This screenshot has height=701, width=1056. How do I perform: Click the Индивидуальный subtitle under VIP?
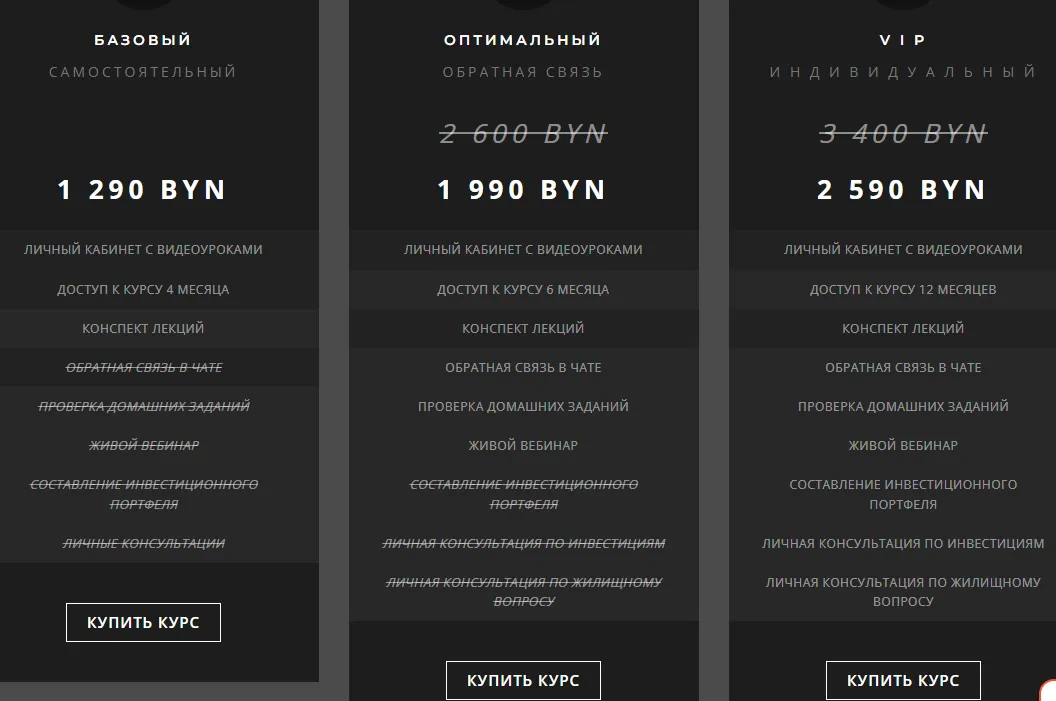tap(902, 72)
